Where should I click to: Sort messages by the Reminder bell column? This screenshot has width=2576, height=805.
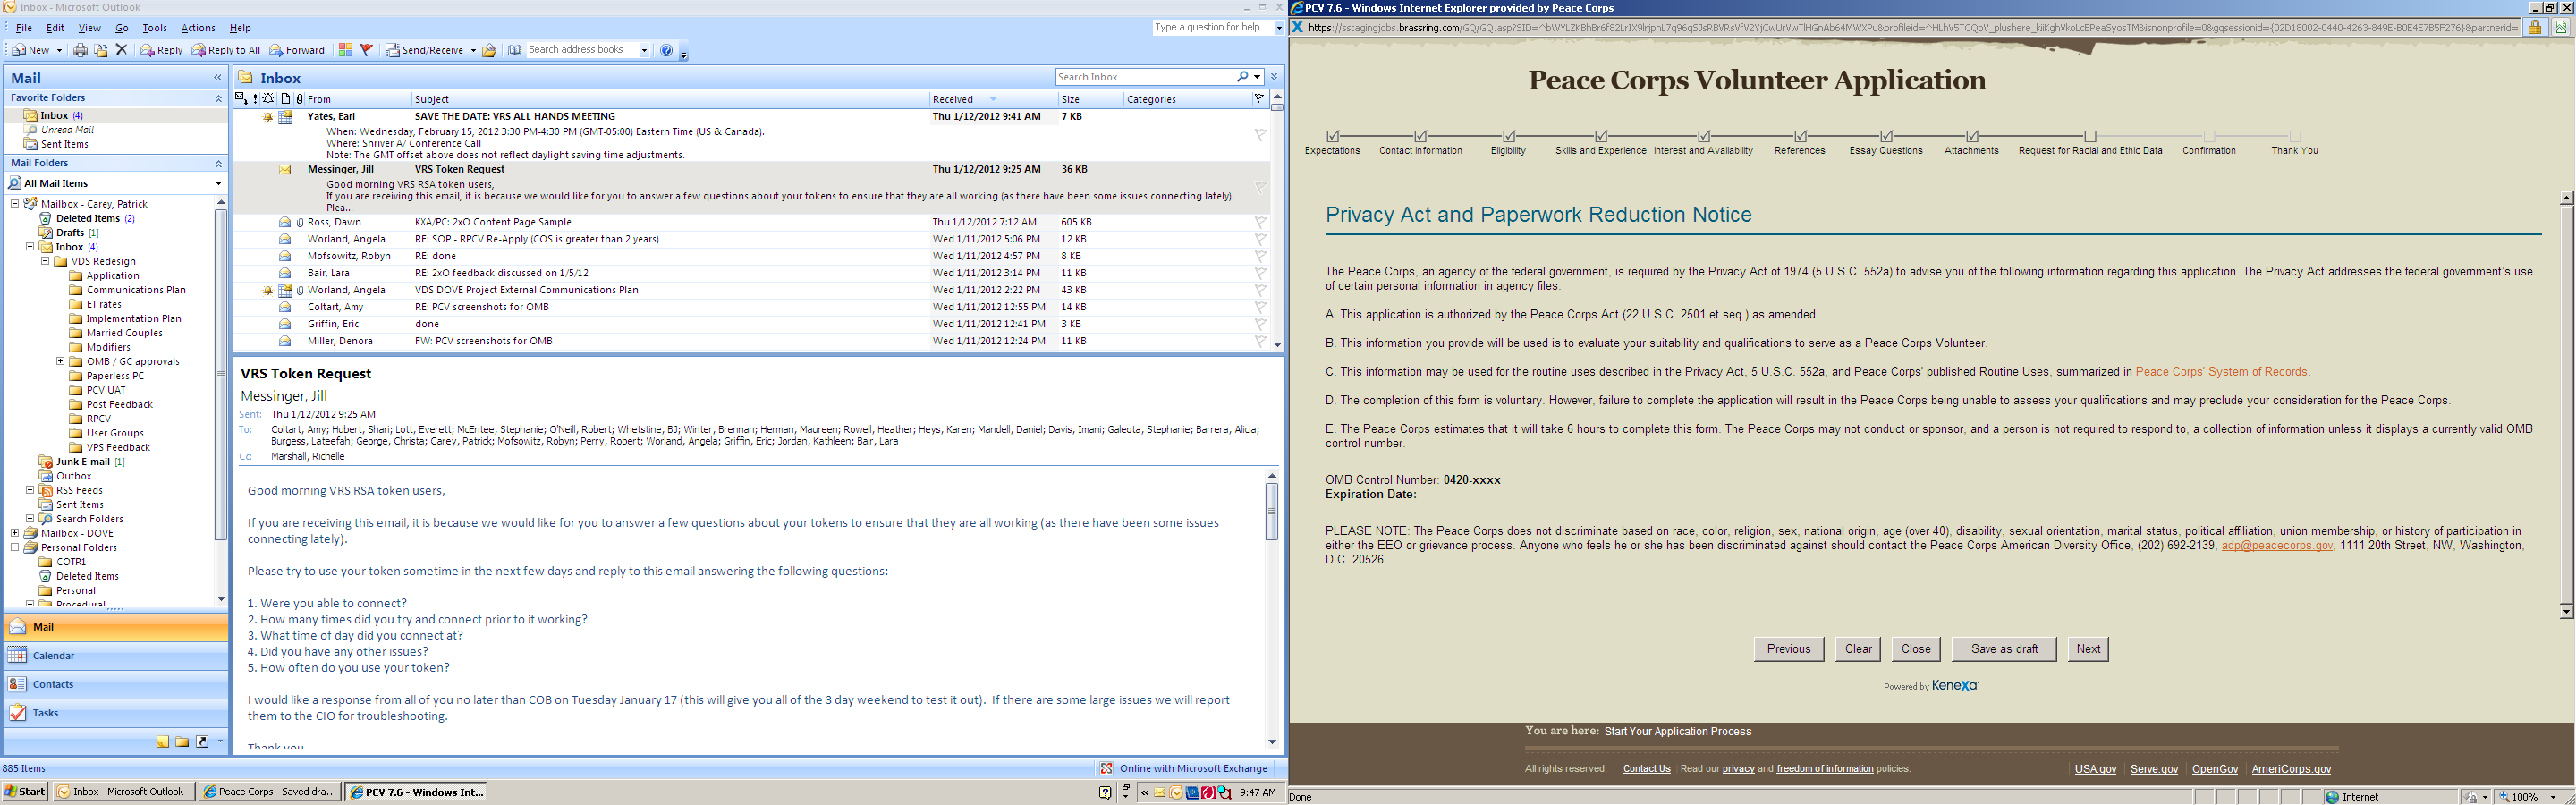(x=268, y=99)
